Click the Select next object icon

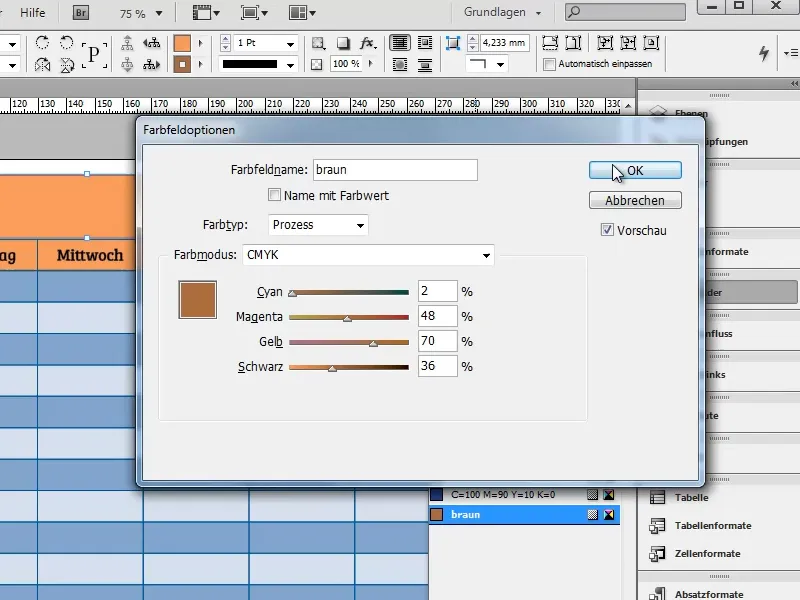tap(152, 65)
